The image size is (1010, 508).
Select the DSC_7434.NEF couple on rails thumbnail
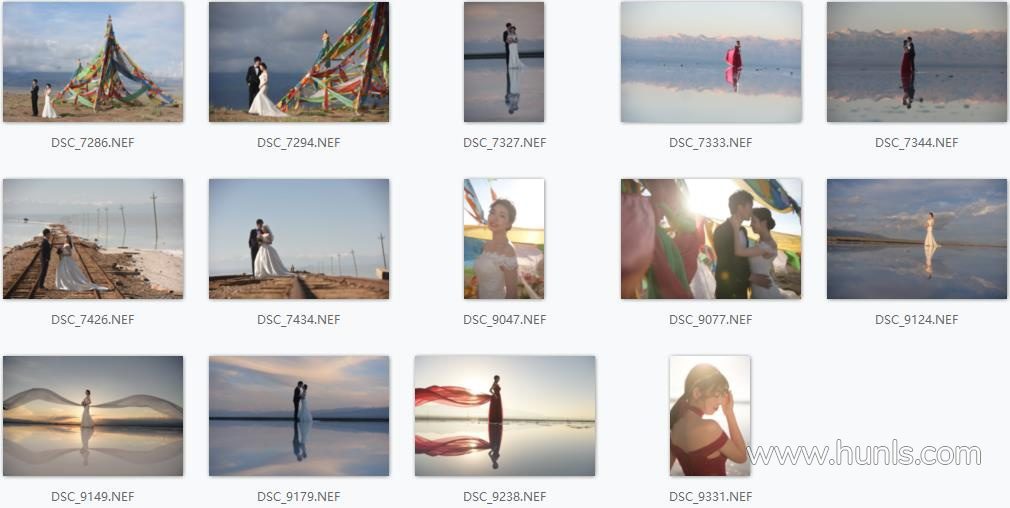pyautogui.click(x=299, y=239)
